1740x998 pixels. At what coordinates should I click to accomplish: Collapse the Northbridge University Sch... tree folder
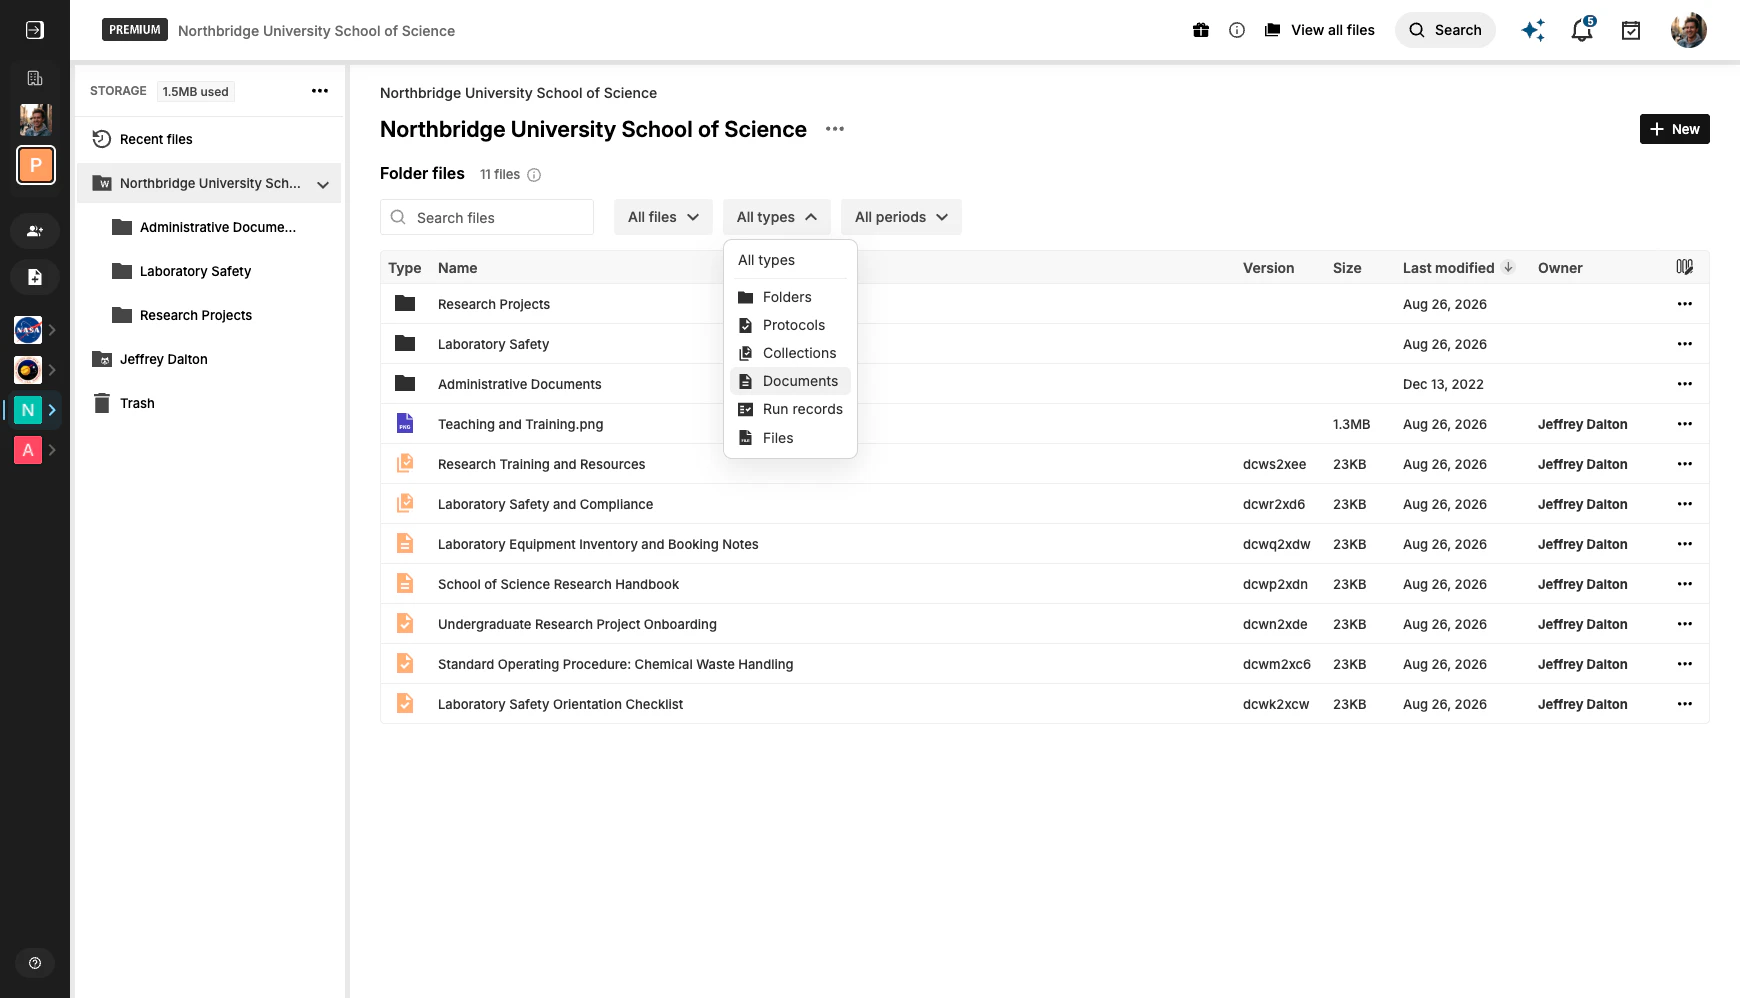click(x=323, y=184)
